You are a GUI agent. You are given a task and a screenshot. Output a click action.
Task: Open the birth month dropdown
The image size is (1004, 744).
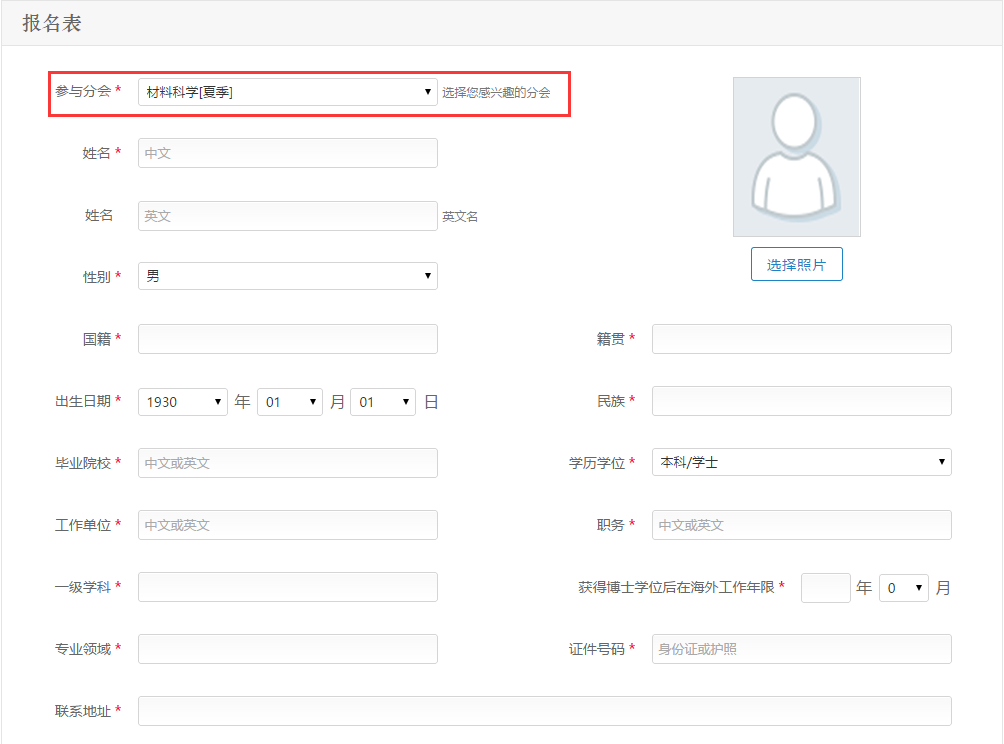[290, 400]
